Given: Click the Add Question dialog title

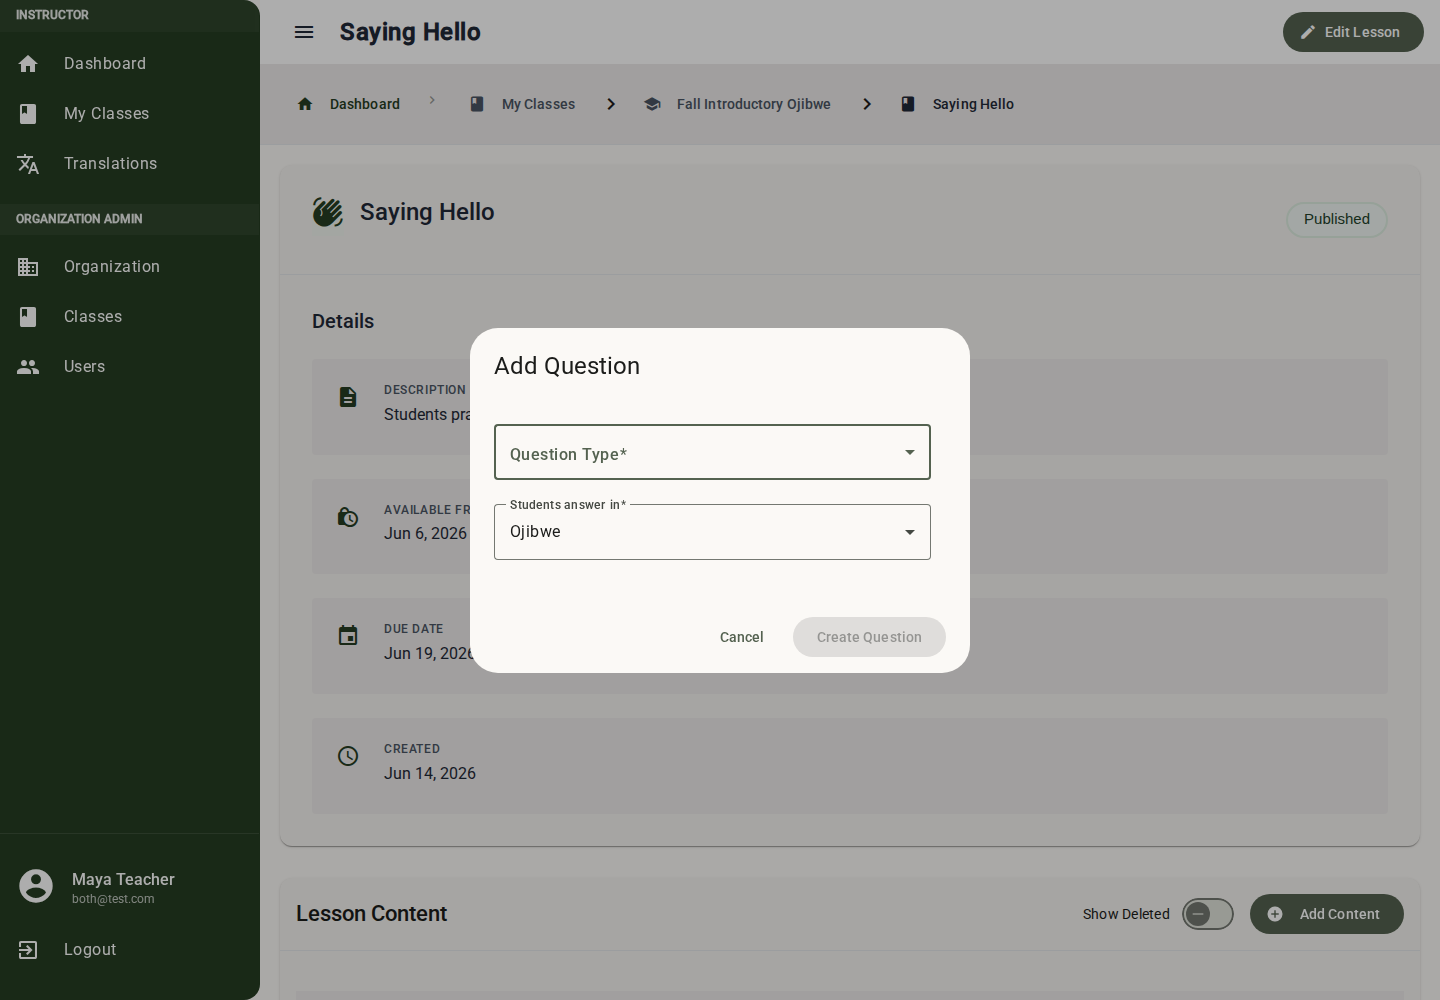Looking at the screenshot, I should (567, 366).
